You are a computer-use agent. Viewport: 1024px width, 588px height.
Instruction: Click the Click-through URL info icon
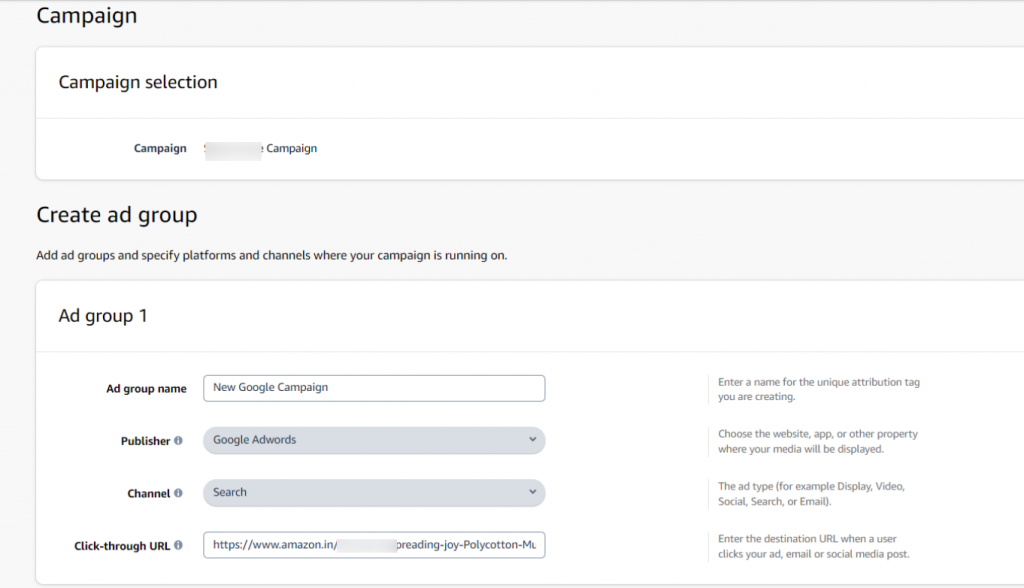pos(178,545)
